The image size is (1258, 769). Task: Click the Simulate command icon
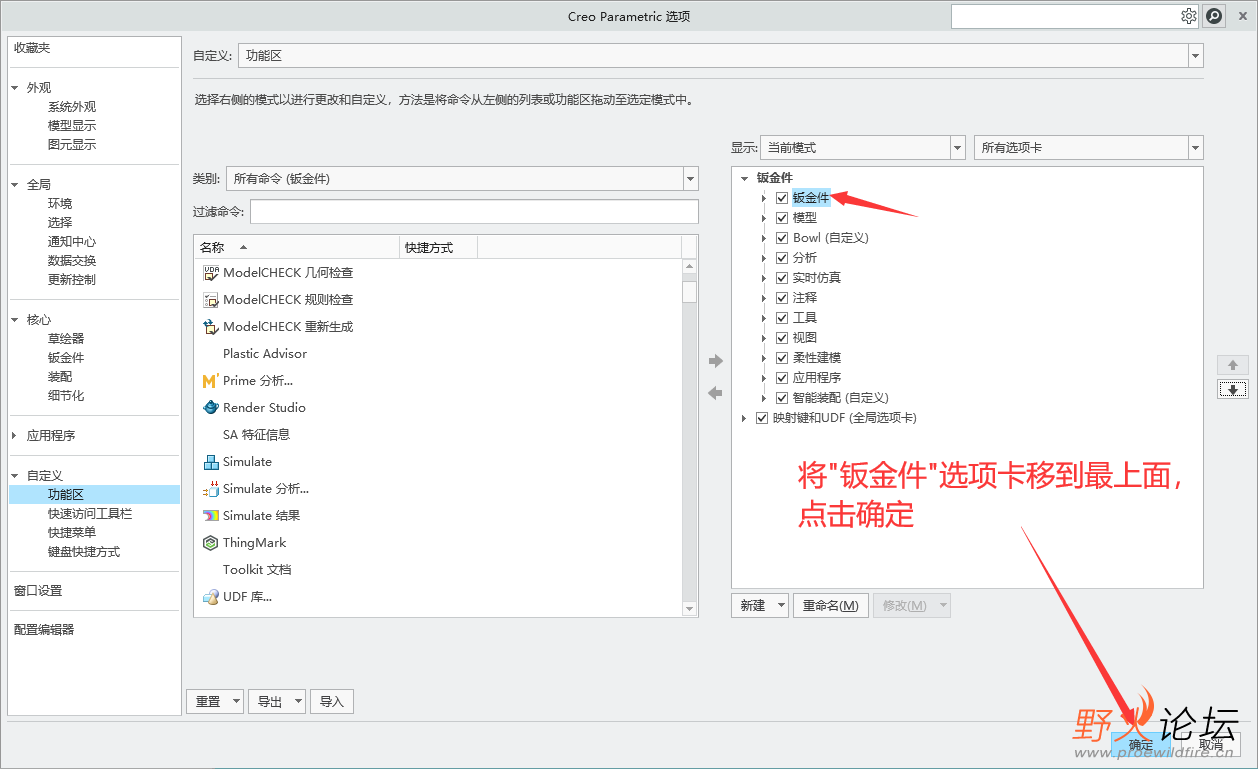pyautogui.click(x=210, y=461)
